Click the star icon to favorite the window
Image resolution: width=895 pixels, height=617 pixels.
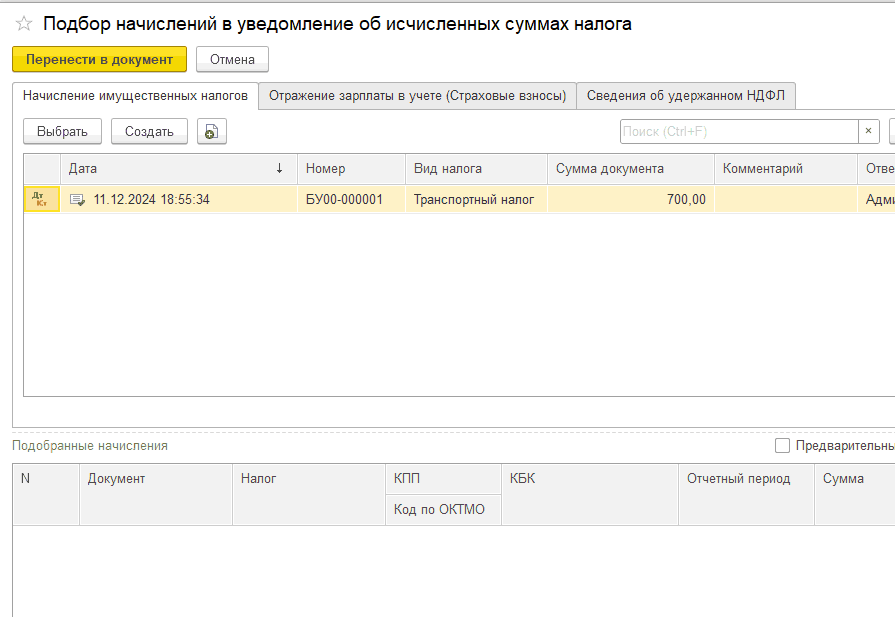click(x=22, y=23)
